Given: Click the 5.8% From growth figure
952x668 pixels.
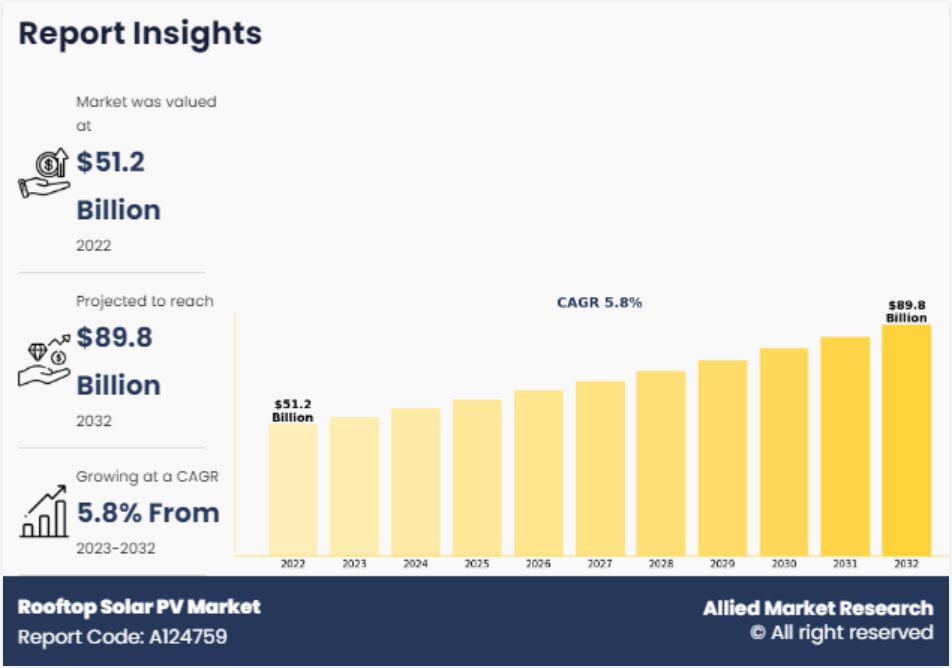Looking at the screenshot, I should pyautogui.click(x=148, y=513).
